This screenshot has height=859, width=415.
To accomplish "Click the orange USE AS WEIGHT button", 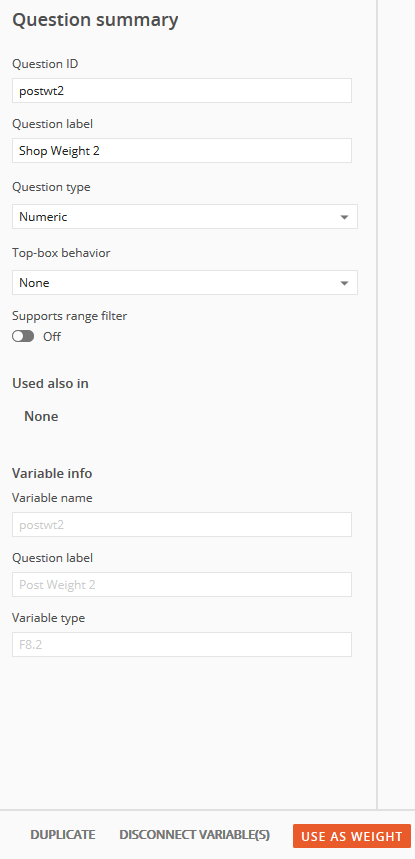I will point(352,837).
